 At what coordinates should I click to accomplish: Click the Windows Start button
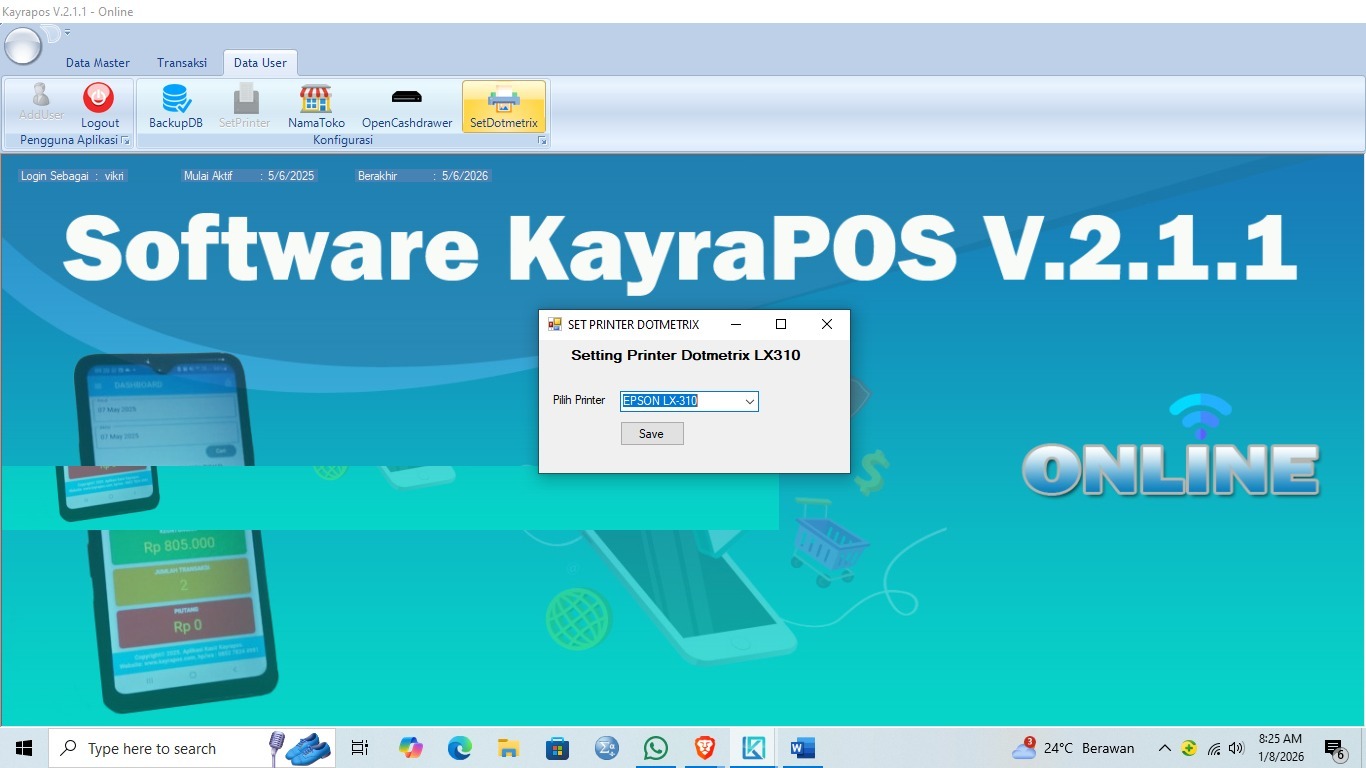24,748
